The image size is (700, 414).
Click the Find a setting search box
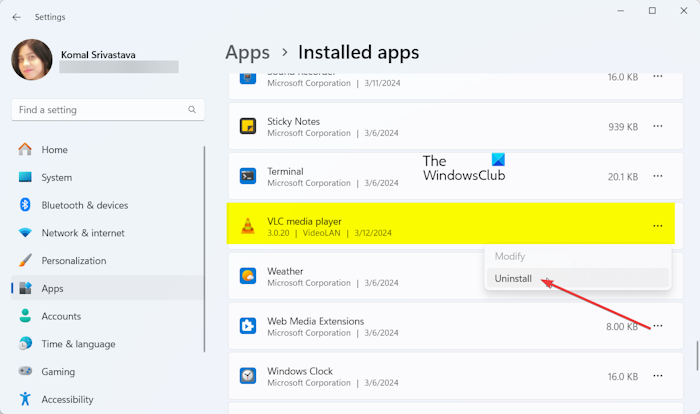point(108,110)
